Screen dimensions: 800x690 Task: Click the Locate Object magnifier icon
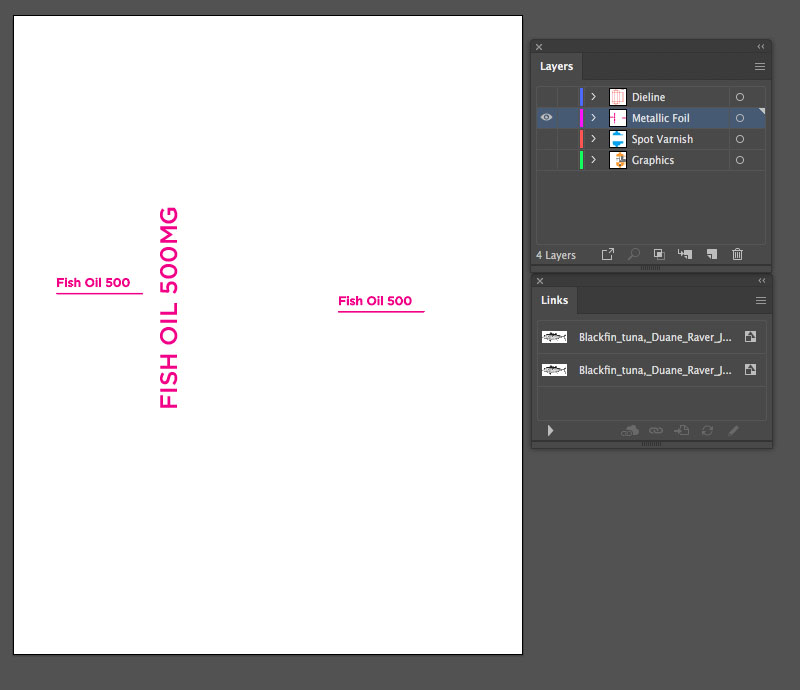point(633,254)
